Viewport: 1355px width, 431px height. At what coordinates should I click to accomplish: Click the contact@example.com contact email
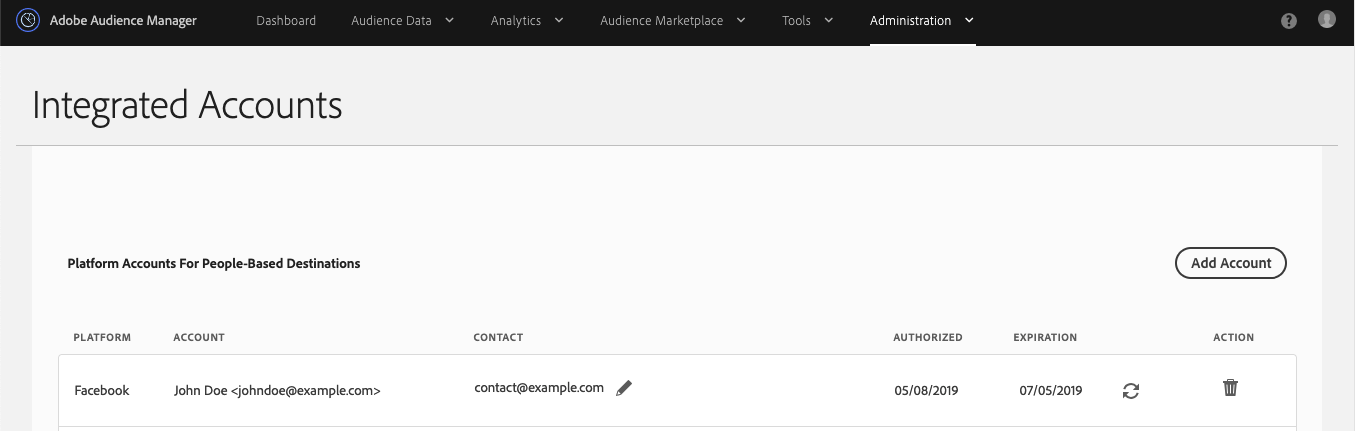[539, 388]
